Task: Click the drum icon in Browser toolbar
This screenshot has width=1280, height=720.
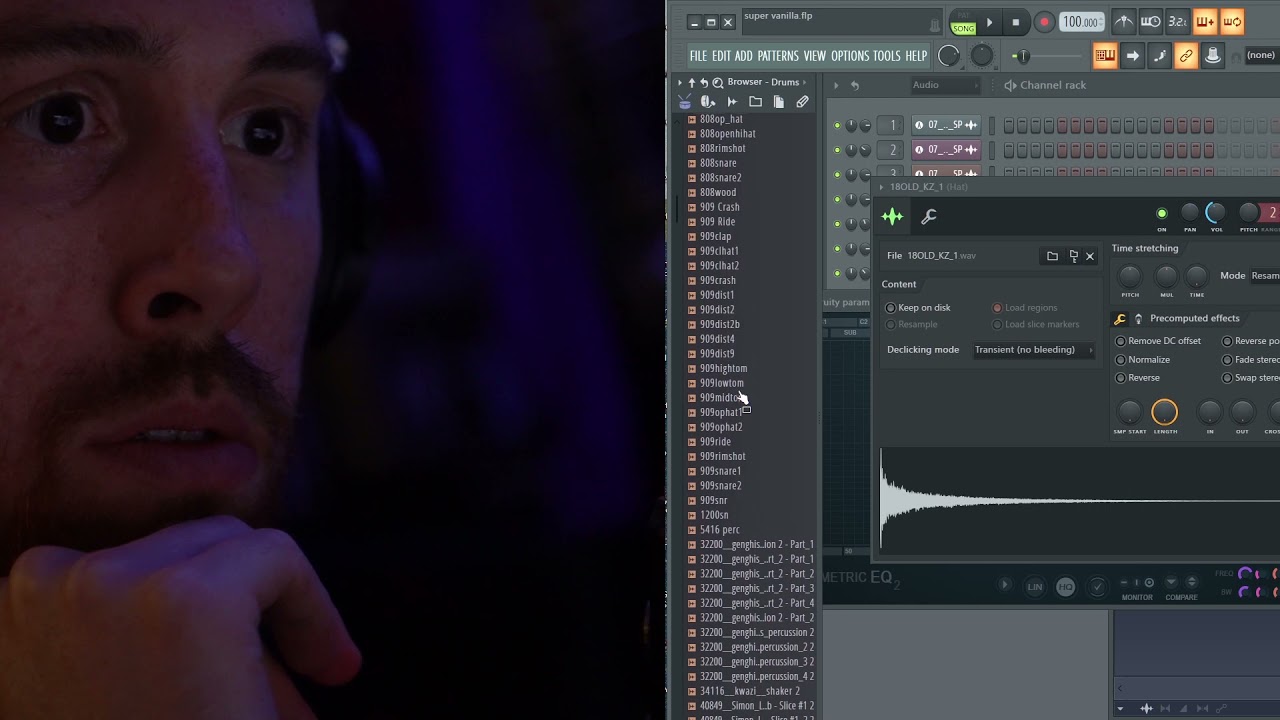Action: click(685, 102)
